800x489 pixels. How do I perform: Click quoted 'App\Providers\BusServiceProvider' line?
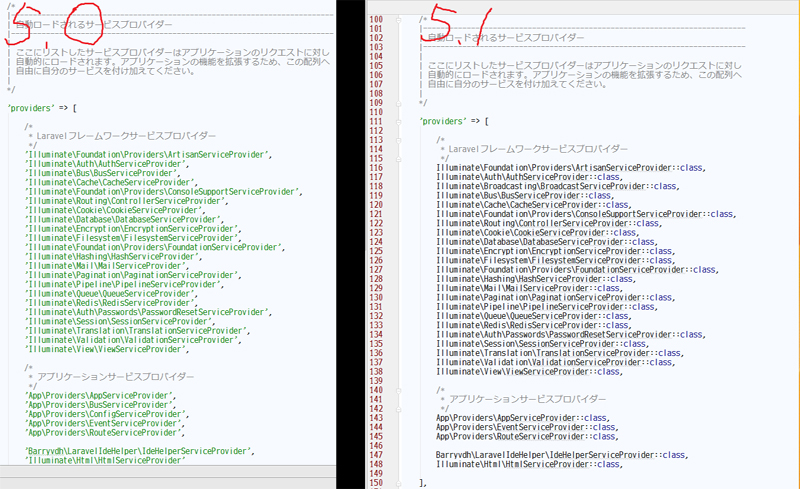tap(101, 405)
